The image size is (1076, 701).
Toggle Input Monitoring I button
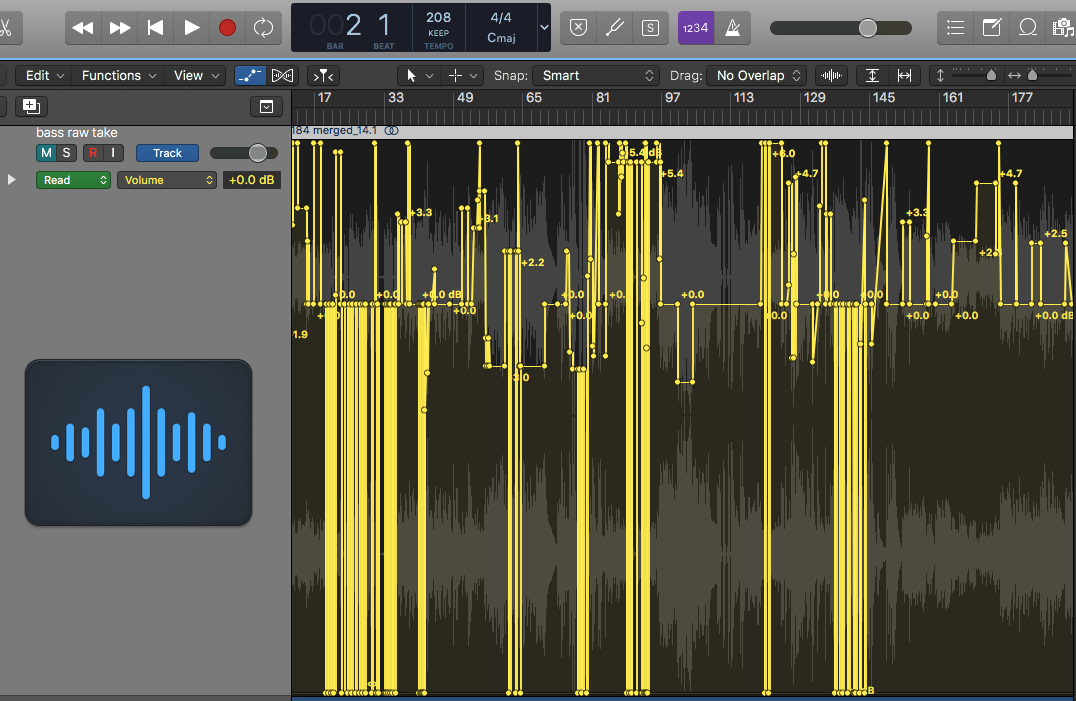click(113, 153)
